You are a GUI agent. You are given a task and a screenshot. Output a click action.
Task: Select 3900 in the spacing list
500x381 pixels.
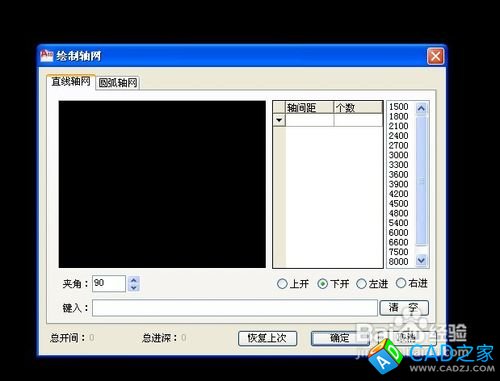(398, 184)
